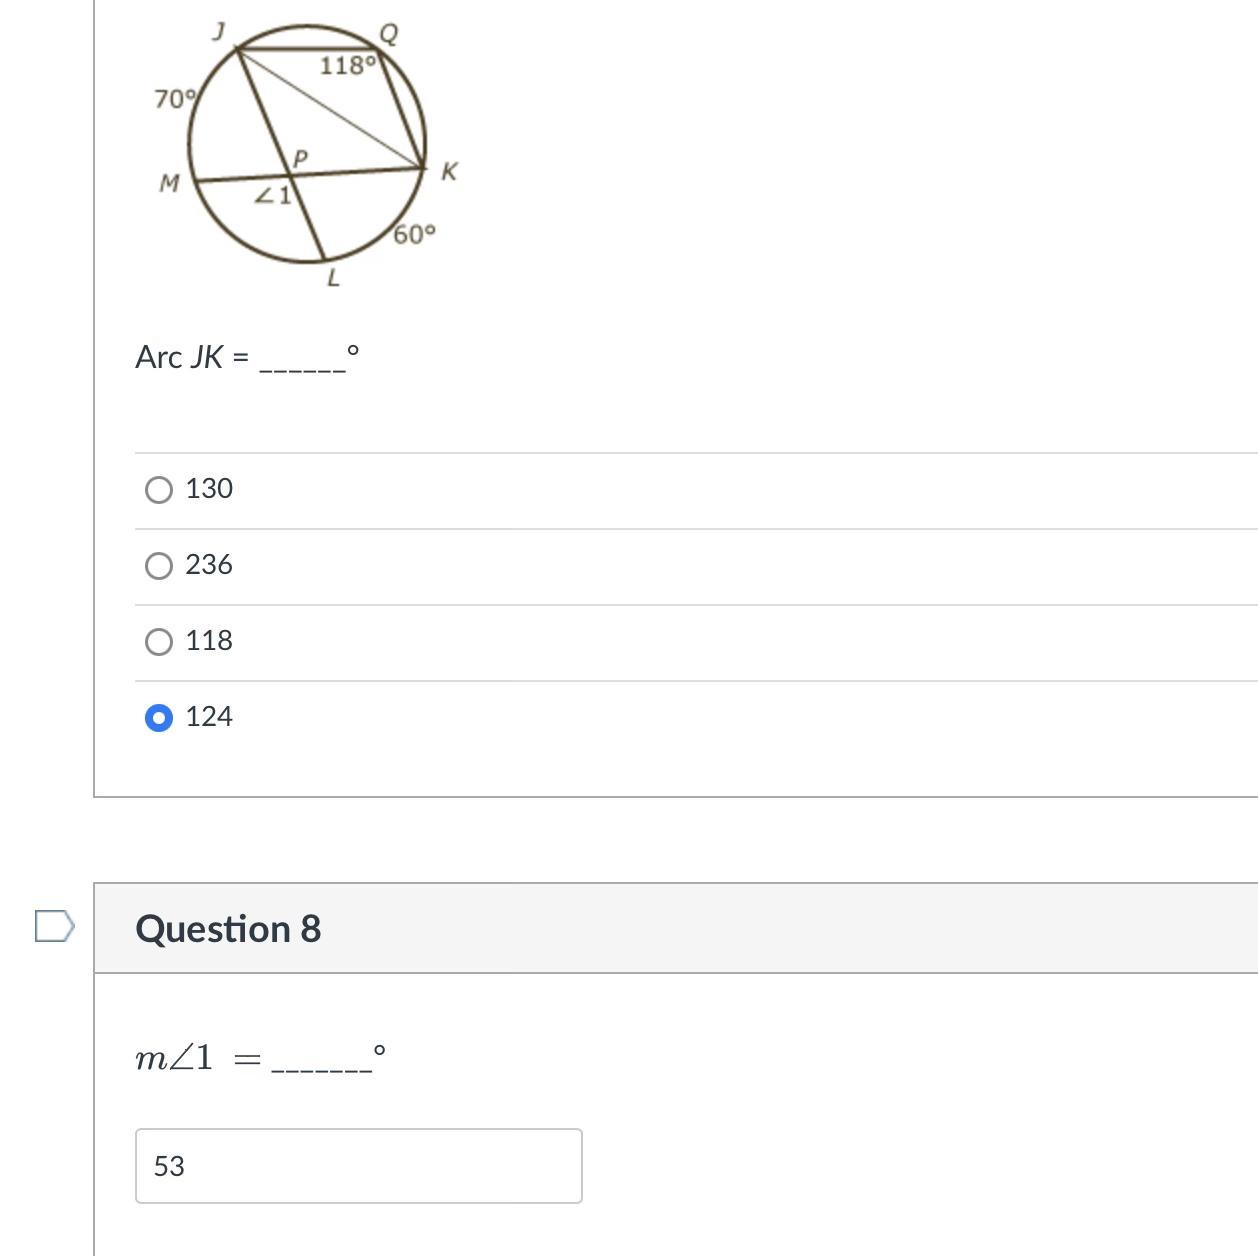This screenshot has width=1258, height=1256.
Task: Click point L label below the circle
Action: (x=333, y=279)
